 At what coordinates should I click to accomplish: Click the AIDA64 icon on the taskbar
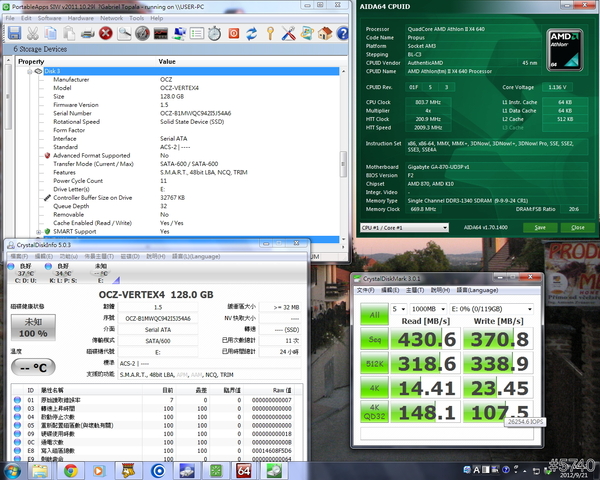[243, 469]
